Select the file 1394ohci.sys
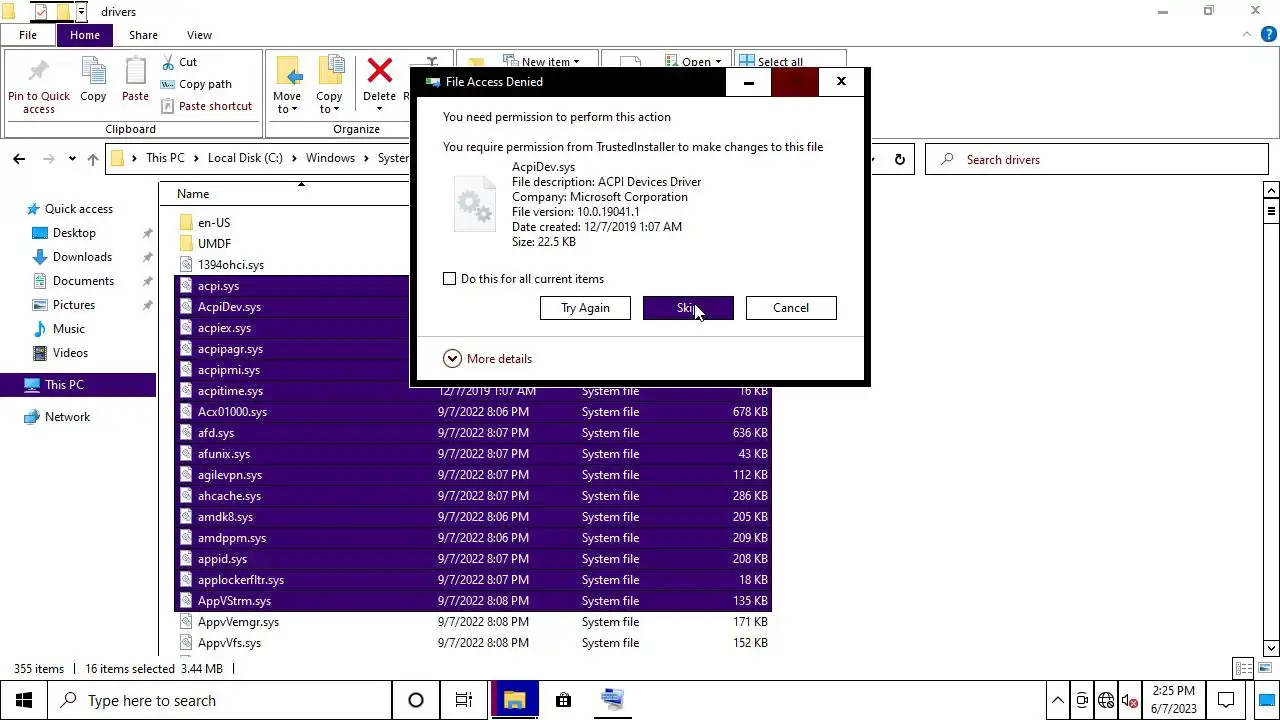The width and height of the screenshot is (1280, 720). 231,265
